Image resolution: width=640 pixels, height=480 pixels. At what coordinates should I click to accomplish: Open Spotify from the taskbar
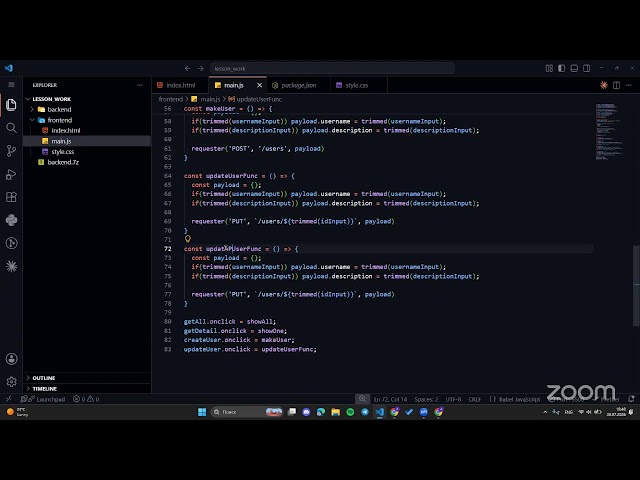[350, 412]
